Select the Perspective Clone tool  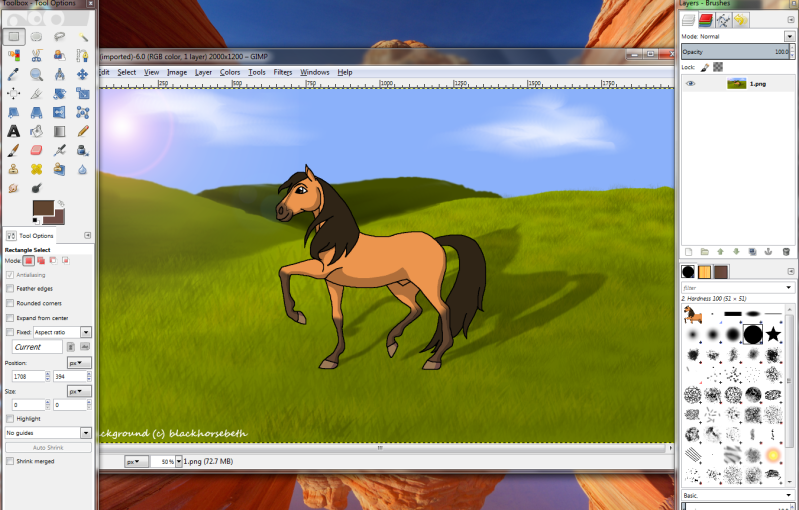pos(60,169)
